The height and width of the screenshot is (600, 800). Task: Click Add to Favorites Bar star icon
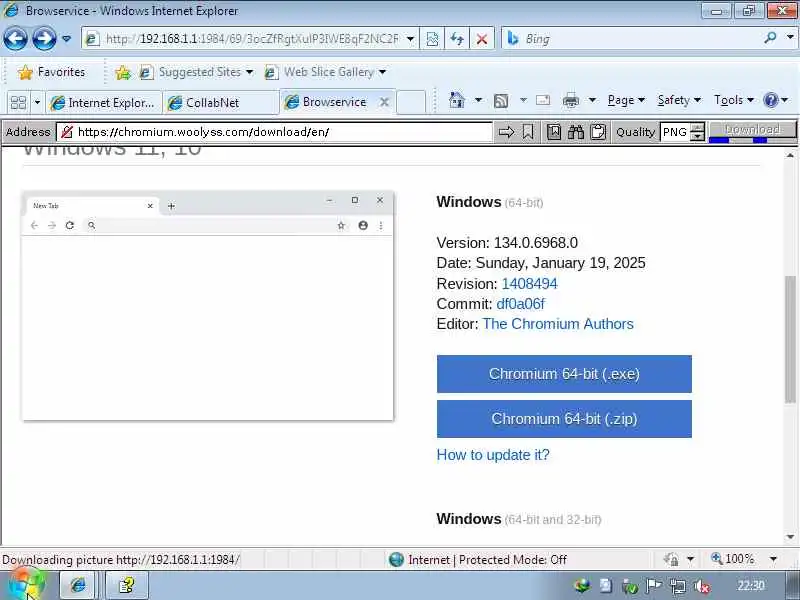tap(123, 72)
